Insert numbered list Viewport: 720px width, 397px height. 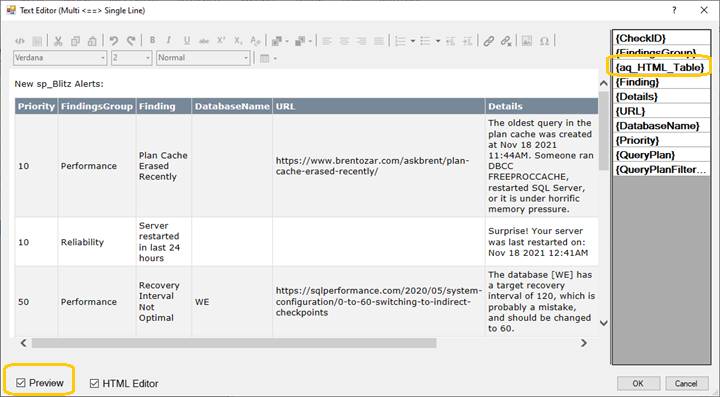(x=400, y=41)
